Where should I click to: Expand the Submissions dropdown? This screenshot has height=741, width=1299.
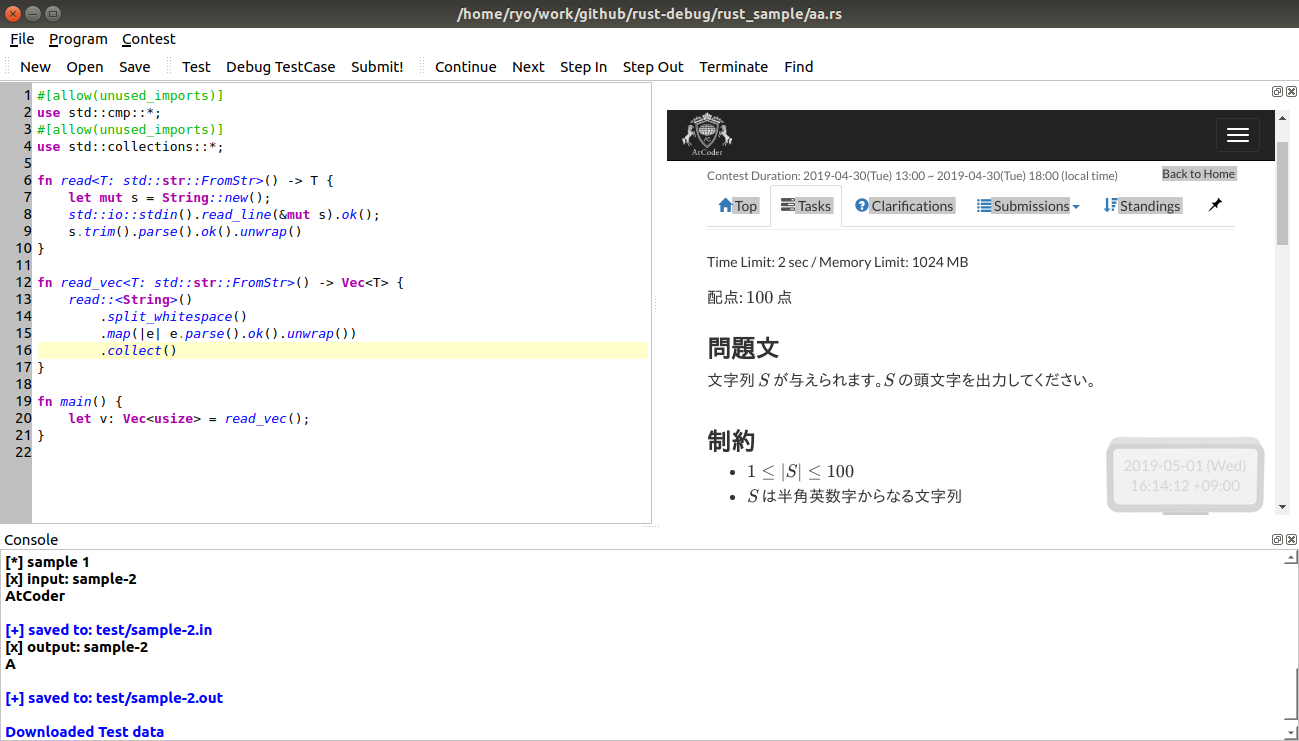pyautogui.click(x=1028, y=206)
